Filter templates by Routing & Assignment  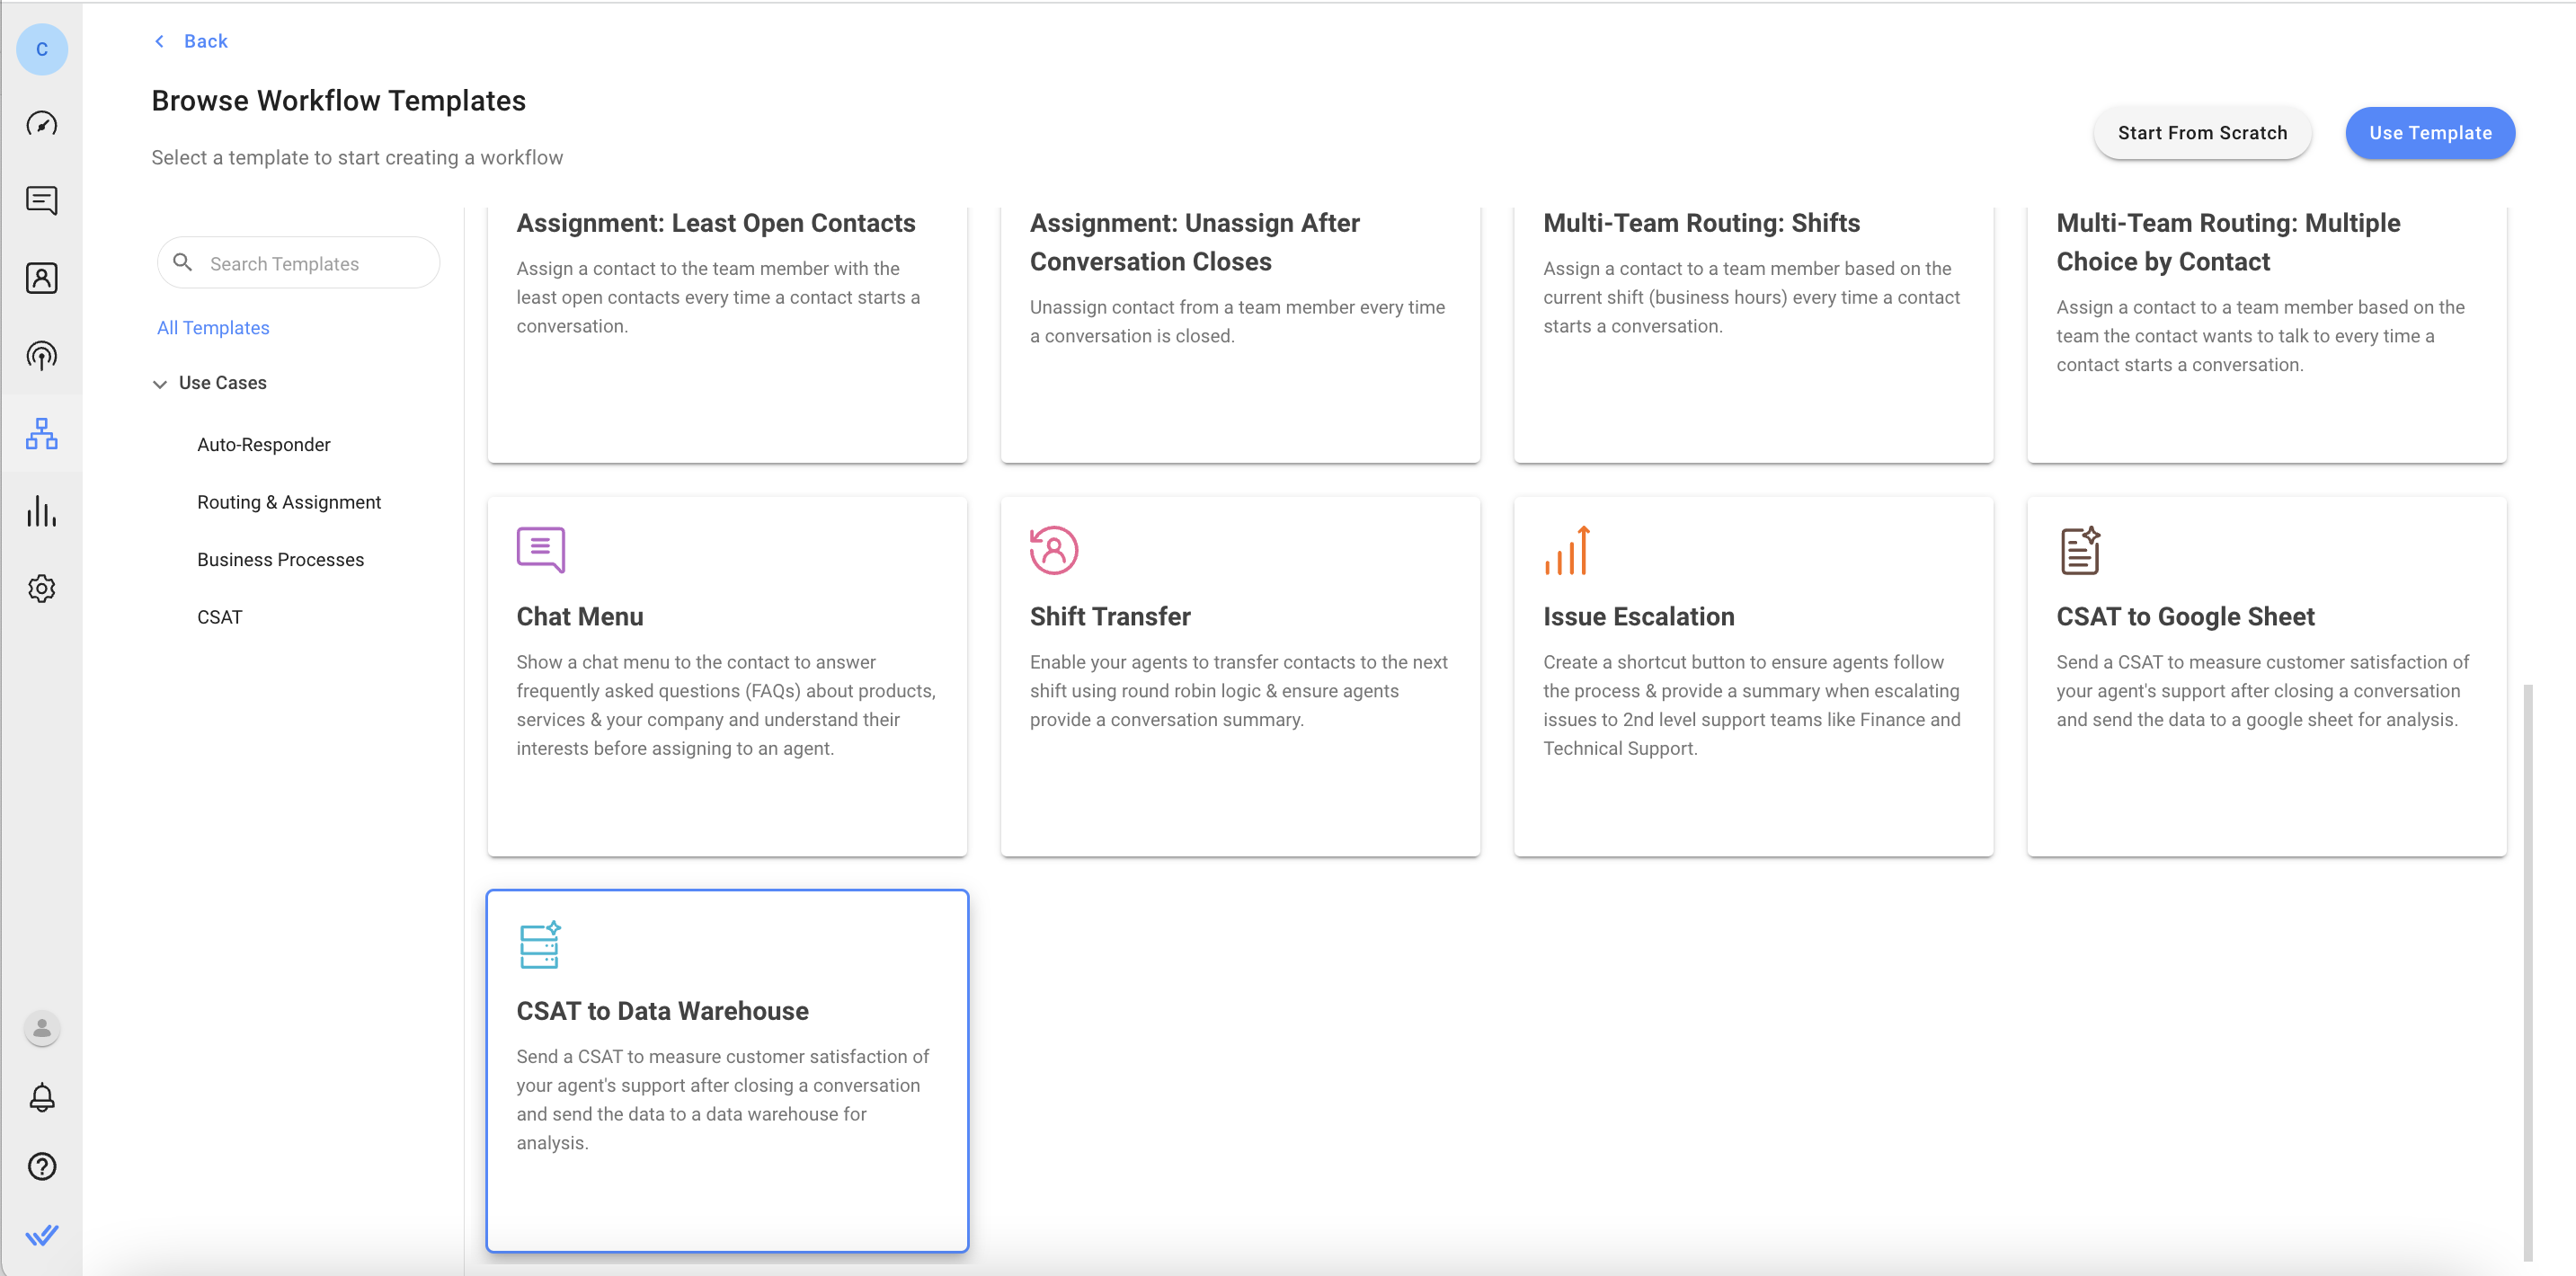coord(288,502)
